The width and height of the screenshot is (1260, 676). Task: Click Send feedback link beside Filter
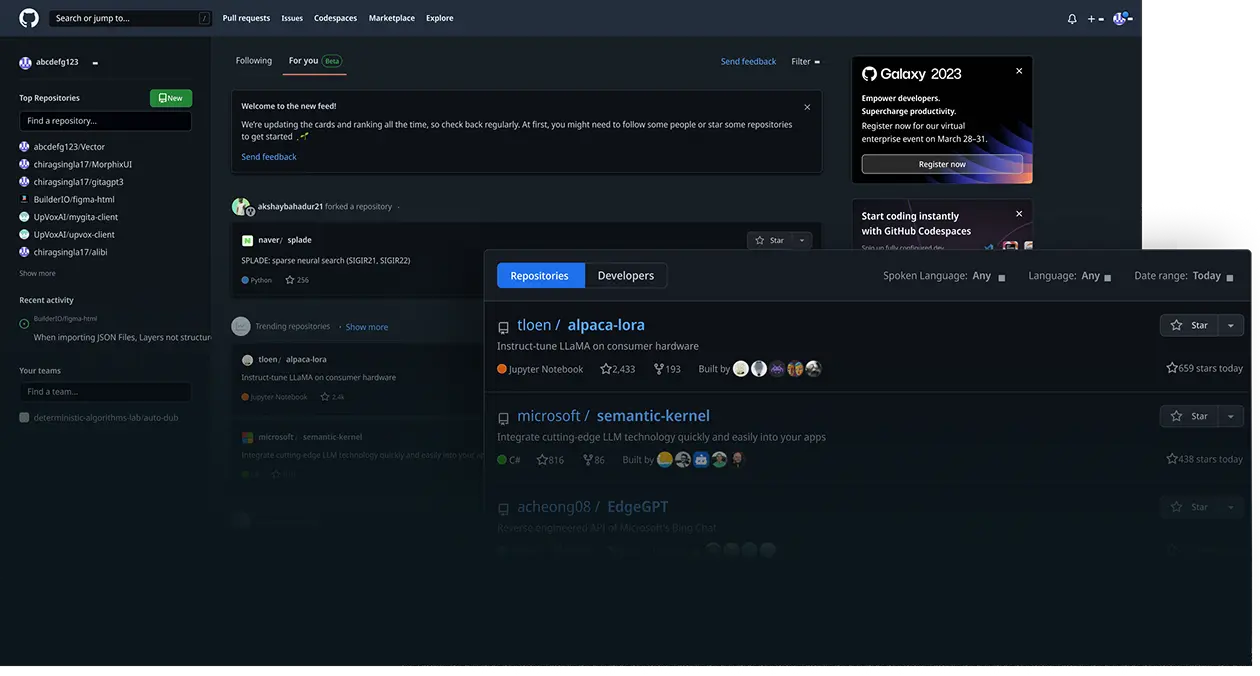[748, 62]
